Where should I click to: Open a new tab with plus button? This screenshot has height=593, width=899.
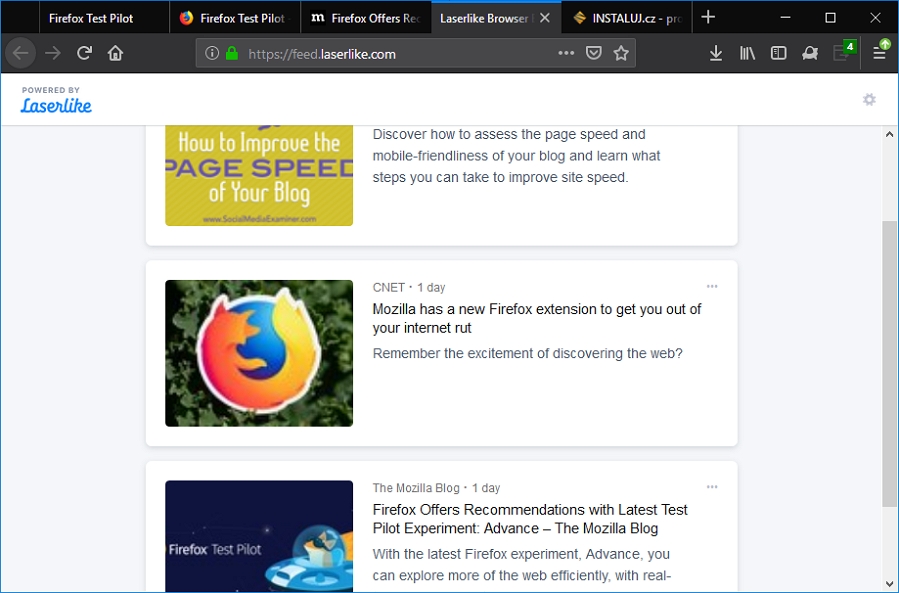708,17
